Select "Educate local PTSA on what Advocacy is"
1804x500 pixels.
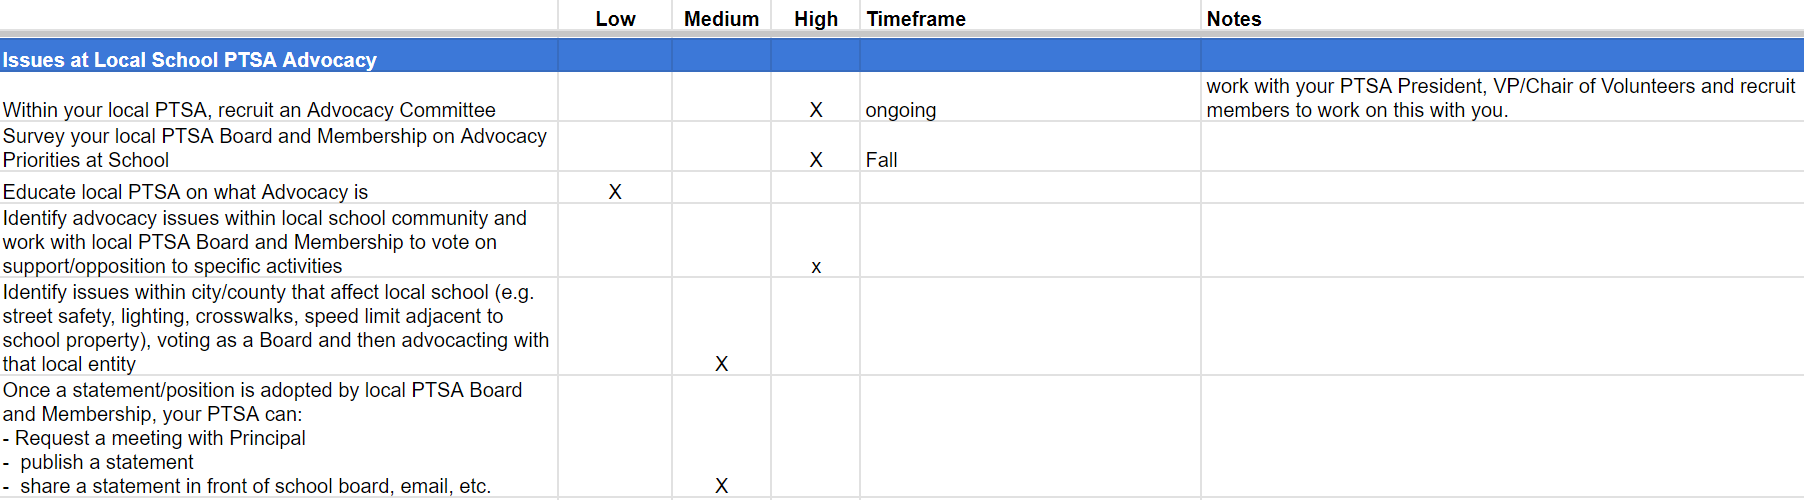(186, 192)
